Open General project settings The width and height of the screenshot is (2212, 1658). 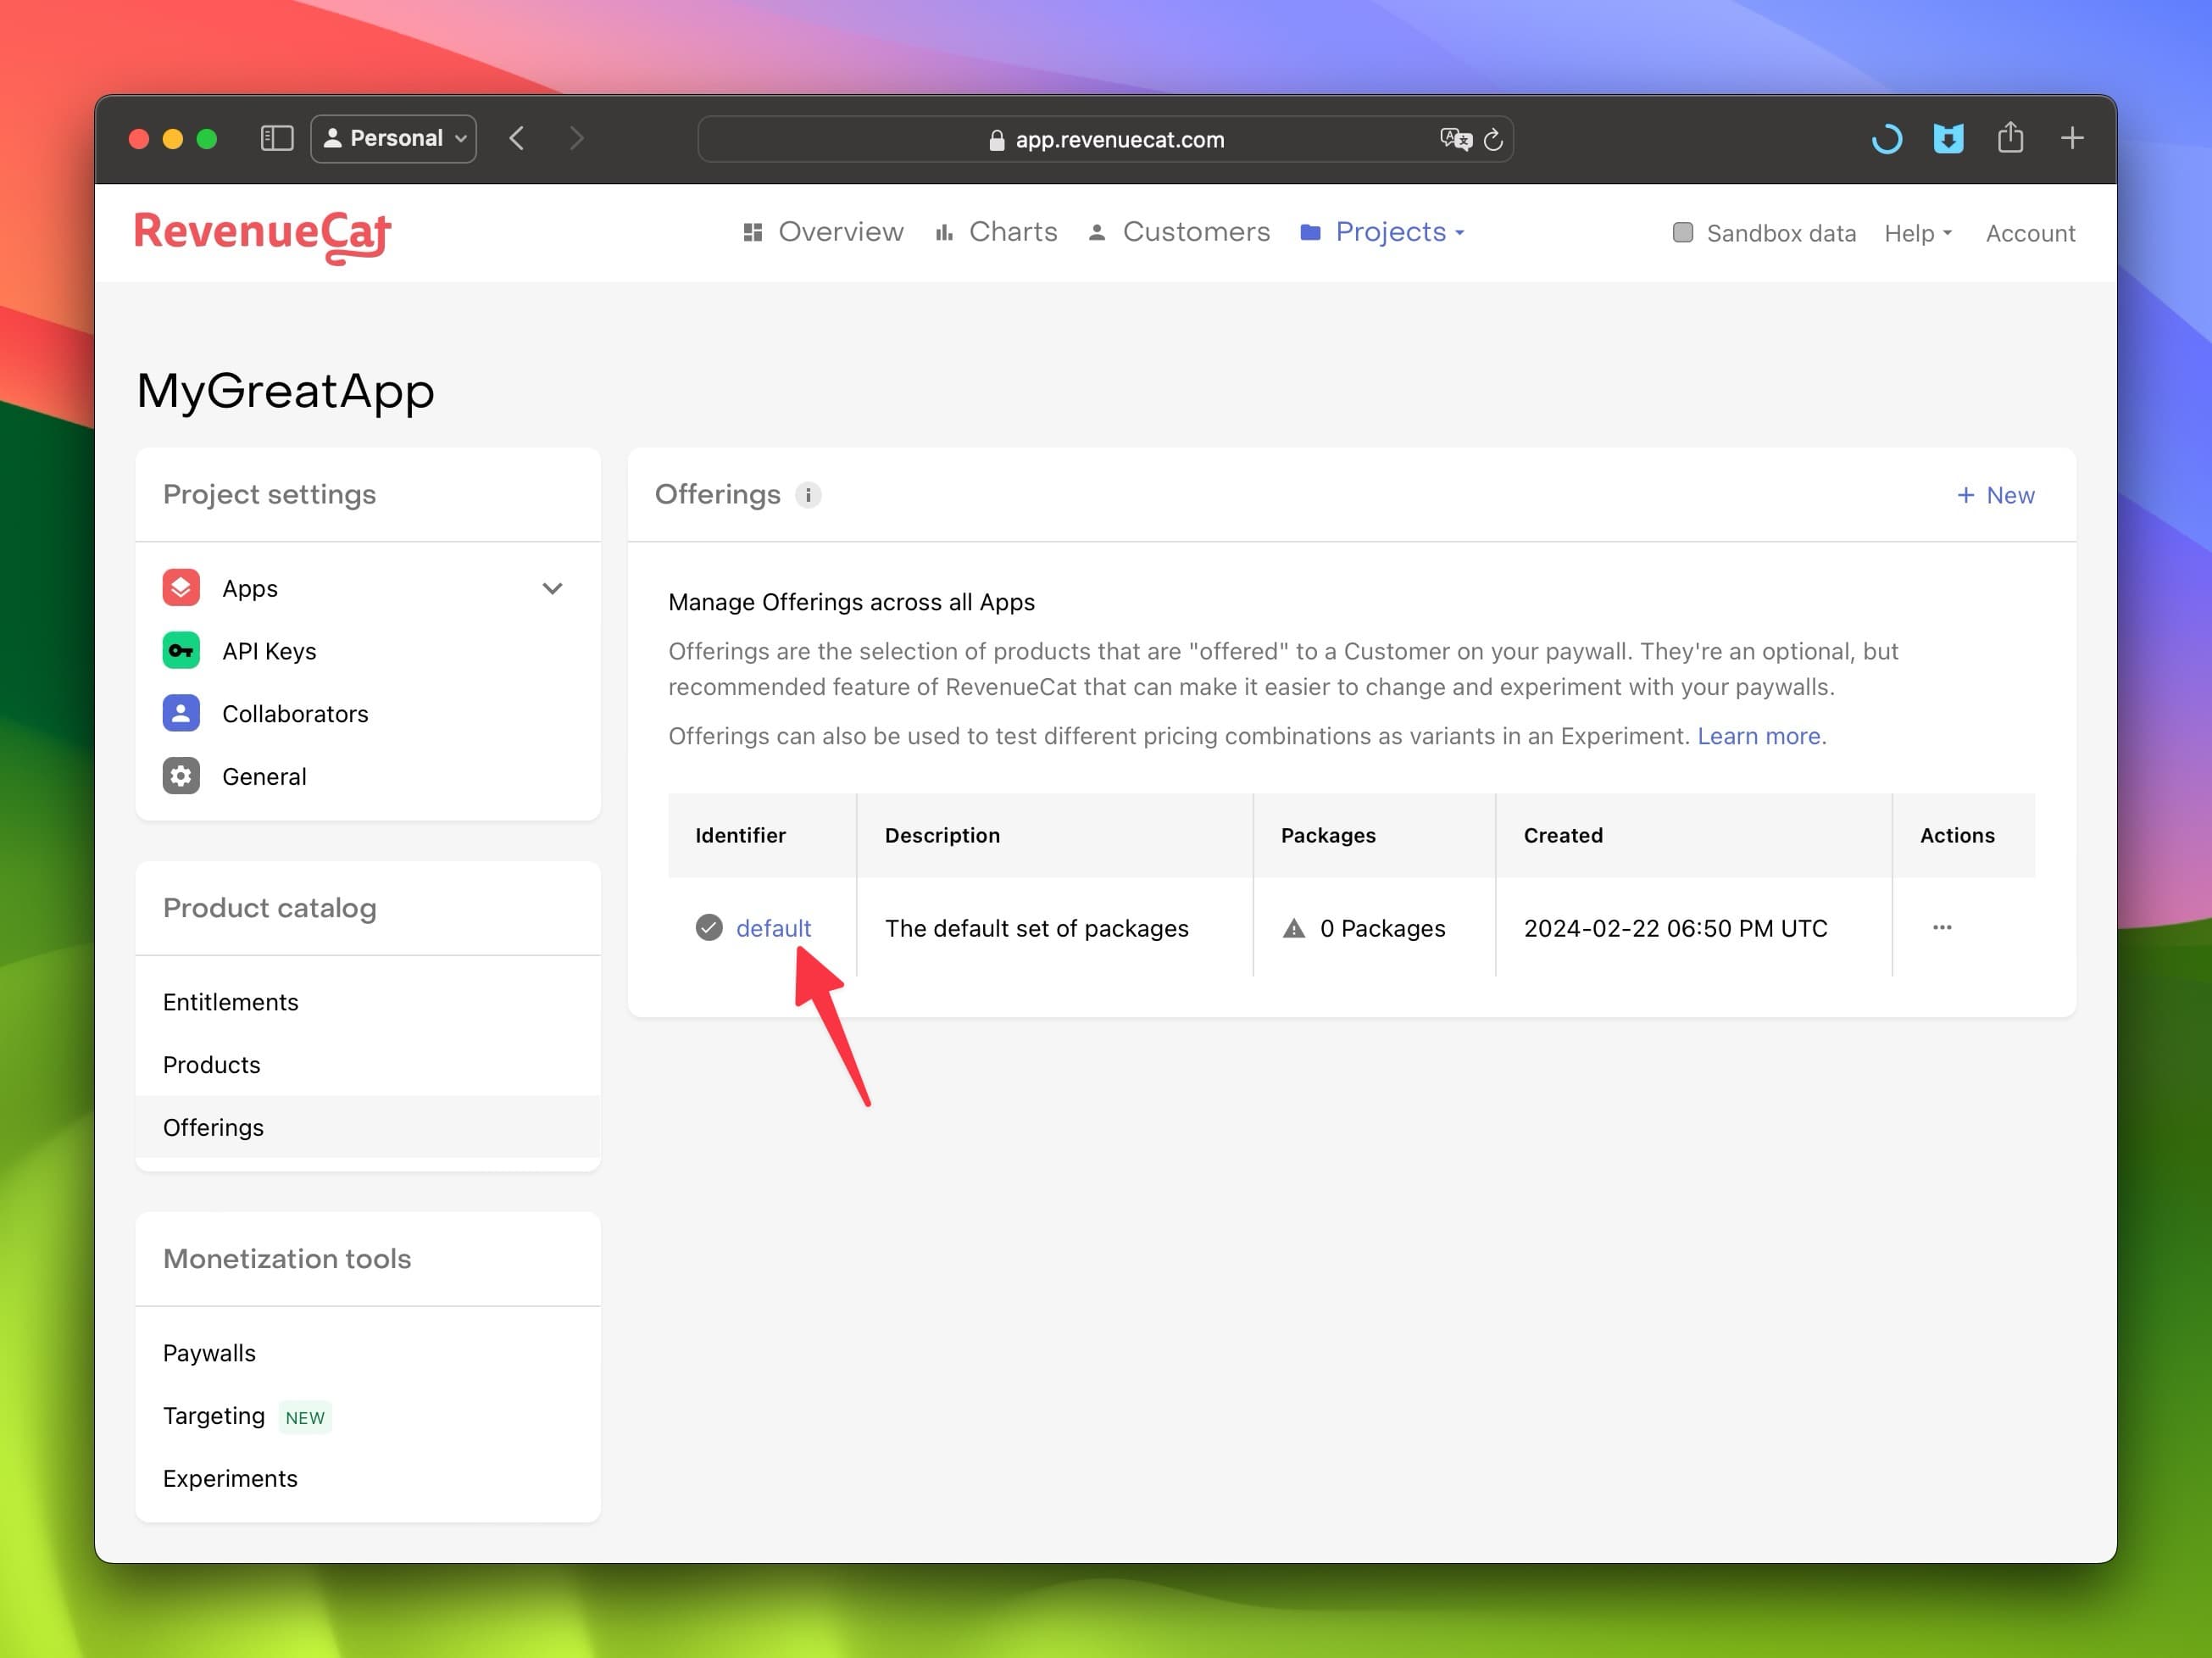[x=264, y=777]
